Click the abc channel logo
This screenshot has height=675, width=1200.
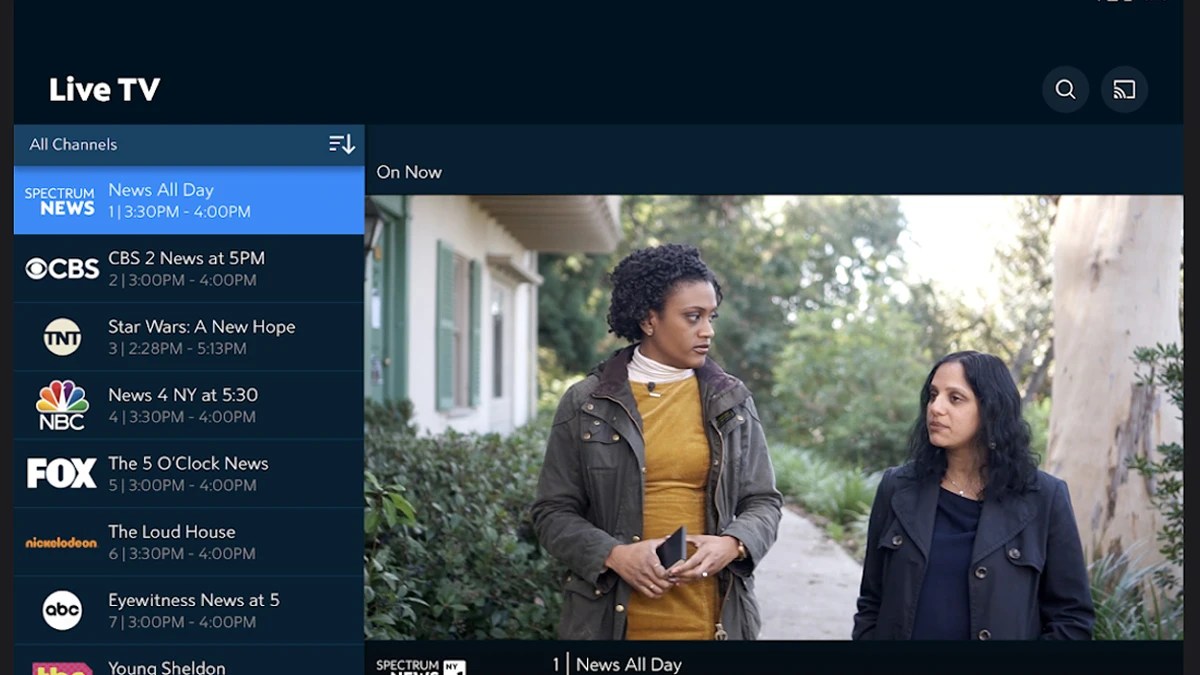point(60,609)
